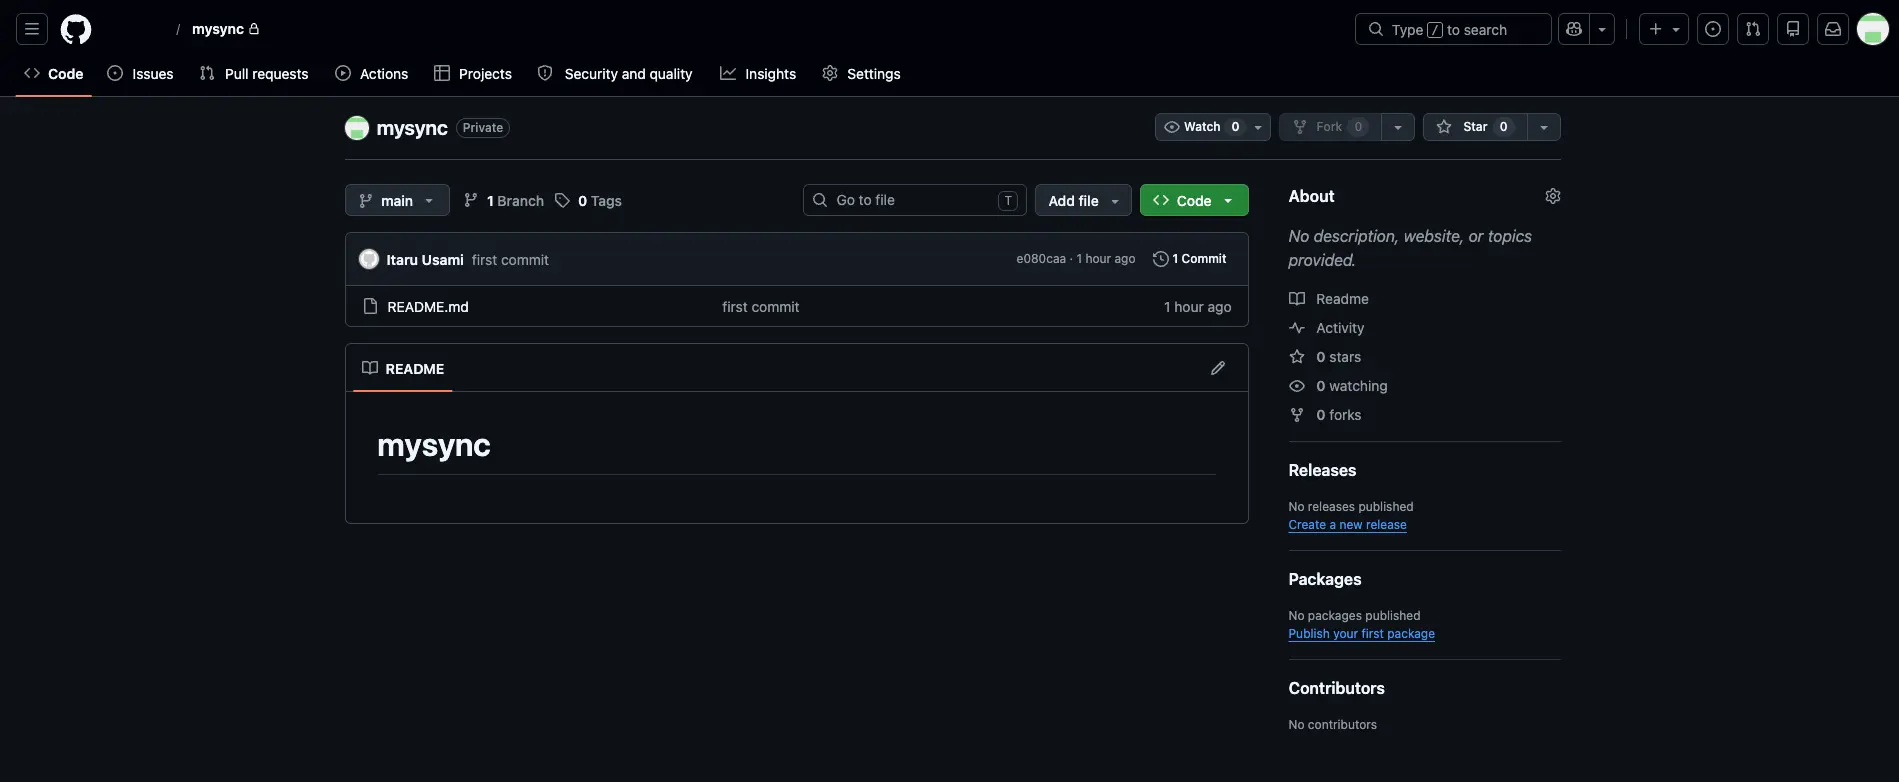The width and height of the screenshot is (1899, 782).
Task: Open the hamburger navigation menu
Action: point(32,29)
